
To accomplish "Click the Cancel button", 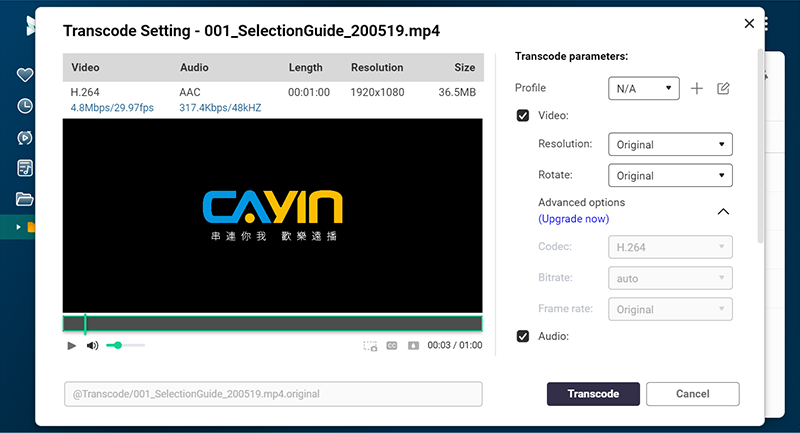I will point(692,394).
